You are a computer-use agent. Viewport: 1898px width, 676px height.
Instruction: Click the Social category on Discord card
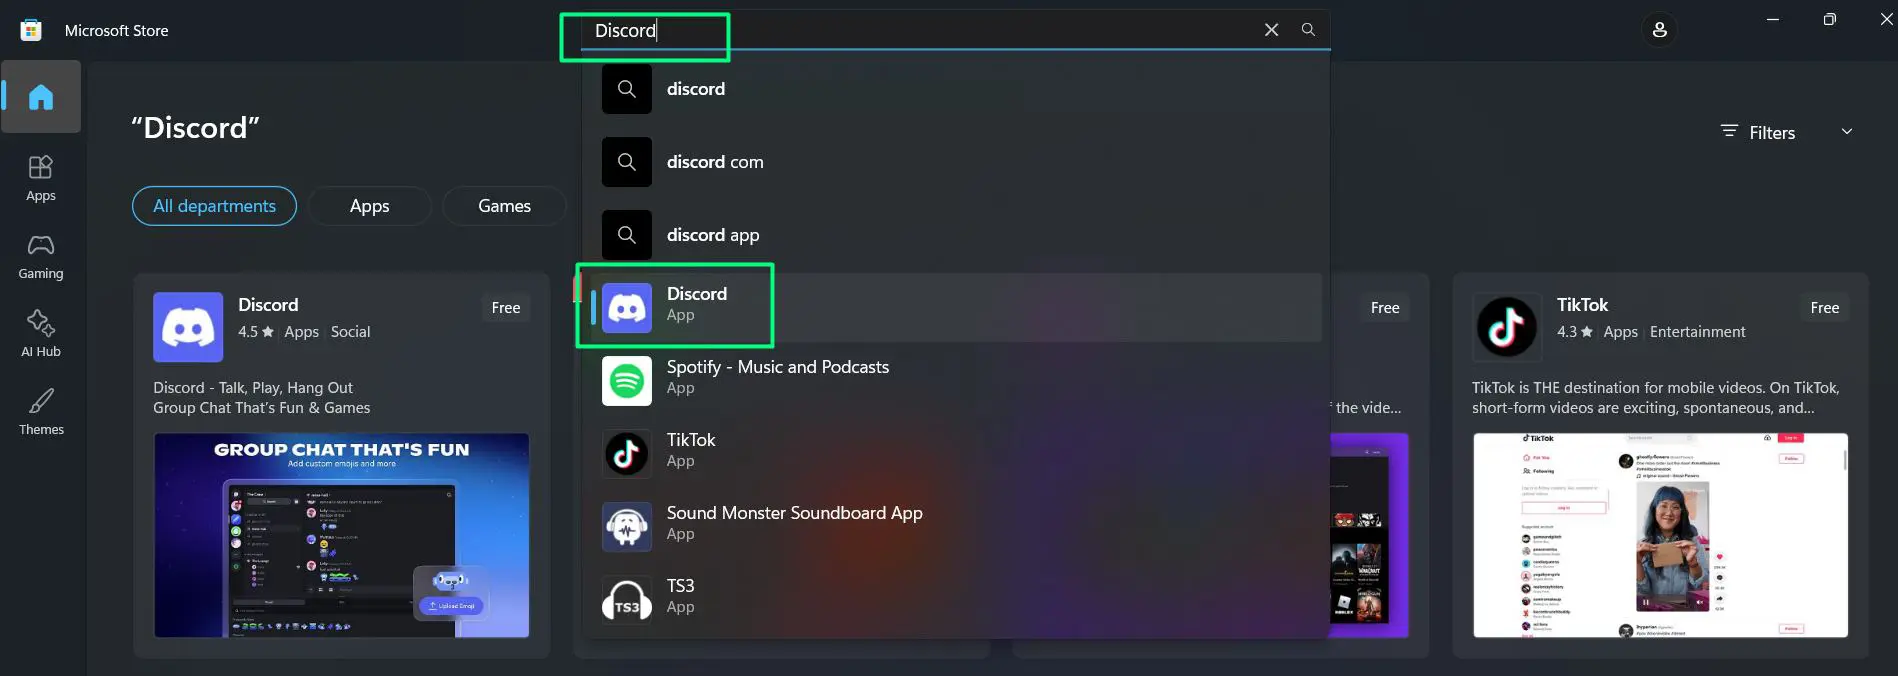click(351, 332)
